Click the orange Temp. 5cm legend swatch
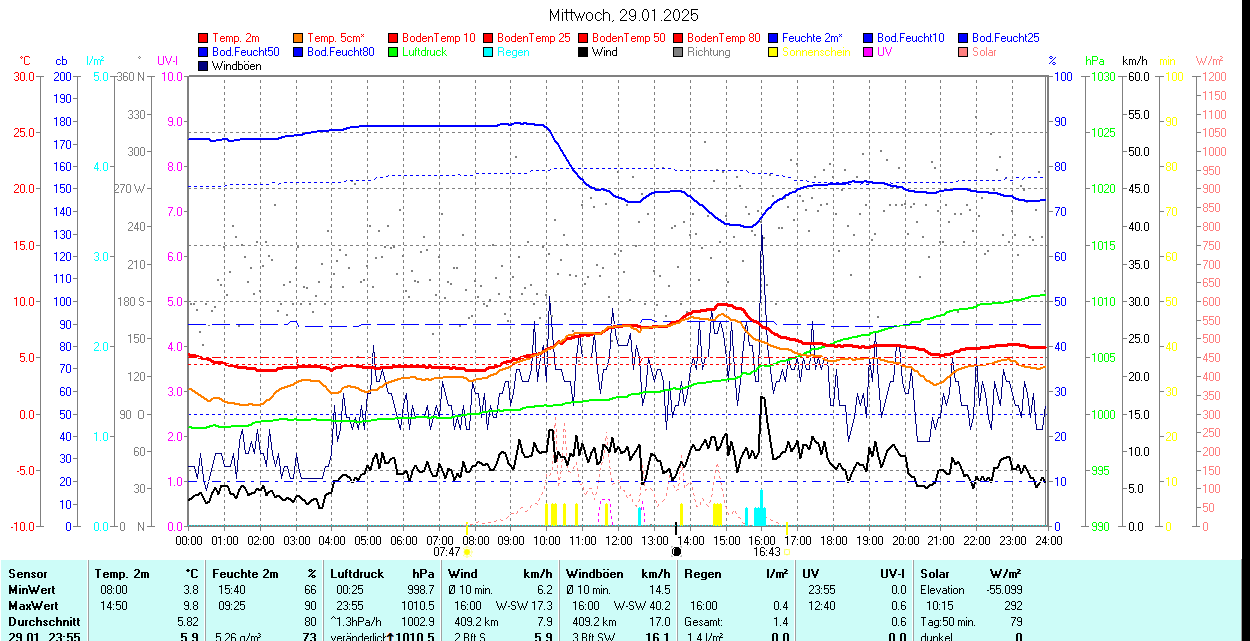The width and height of the screenshot is (1250, 641). click(x=299, y=38)
